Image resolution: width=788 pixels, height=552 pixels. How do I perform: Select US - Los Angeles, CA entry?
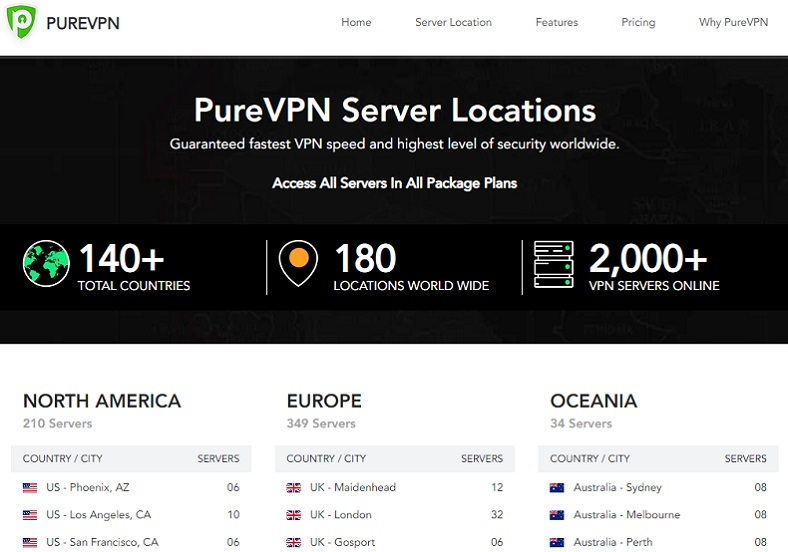point(131,515)
